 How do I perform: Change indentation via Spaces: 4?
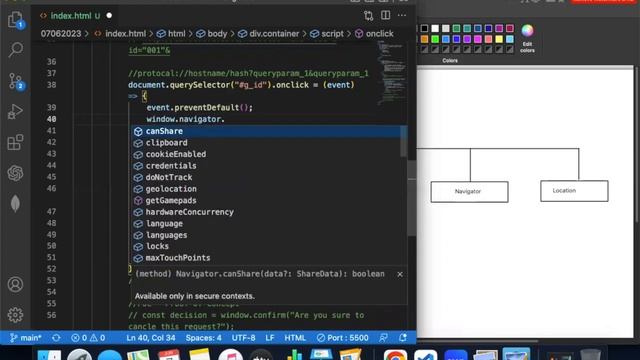tap(204, 338)
